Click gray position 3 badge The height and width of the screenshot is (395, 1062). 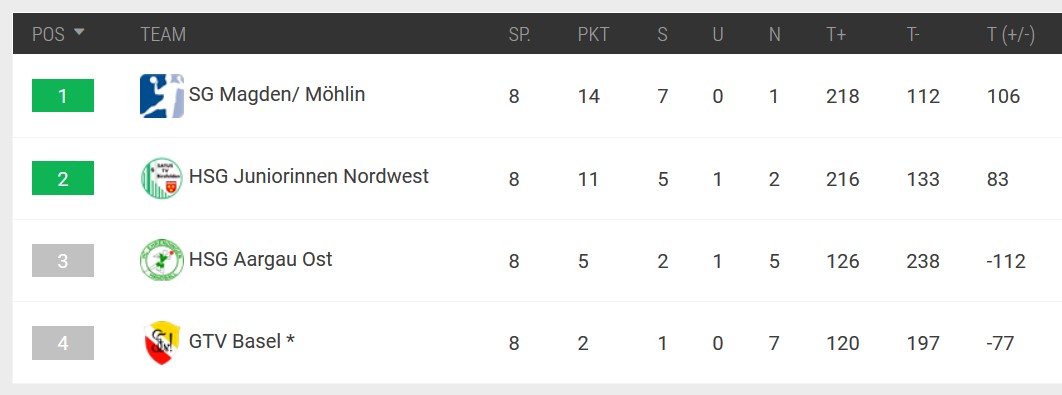click(x=63, y=260)
